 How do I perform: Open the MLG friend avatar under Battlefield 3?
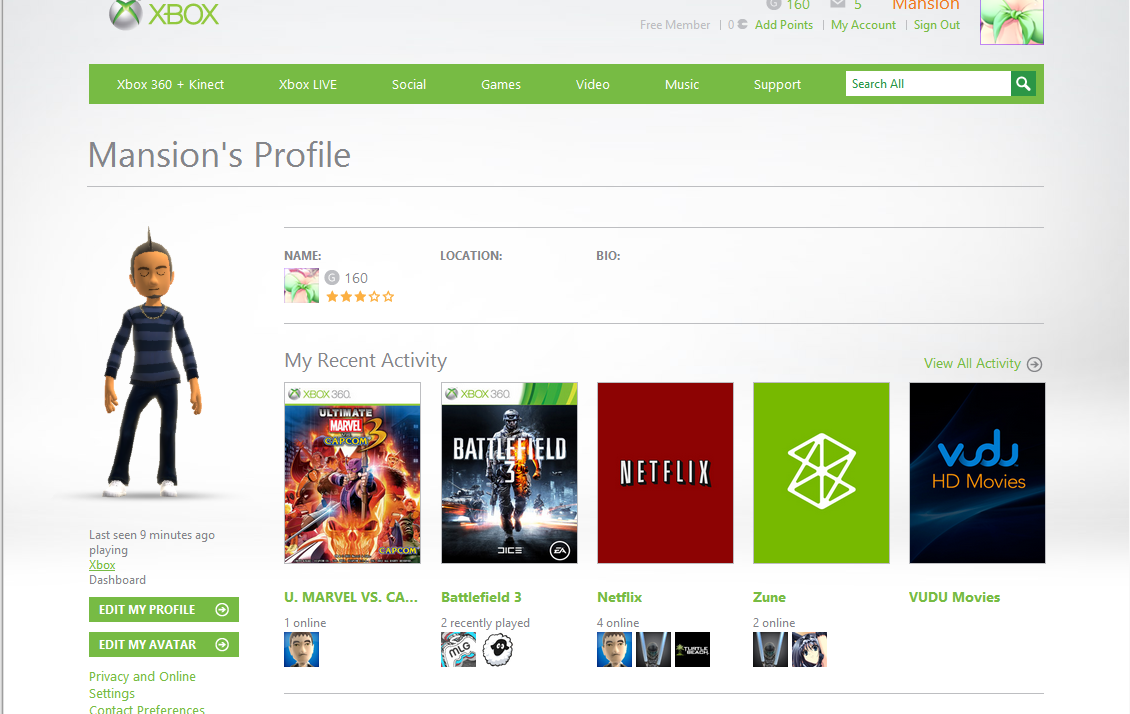pyautogui.click(x=458, y=649)
